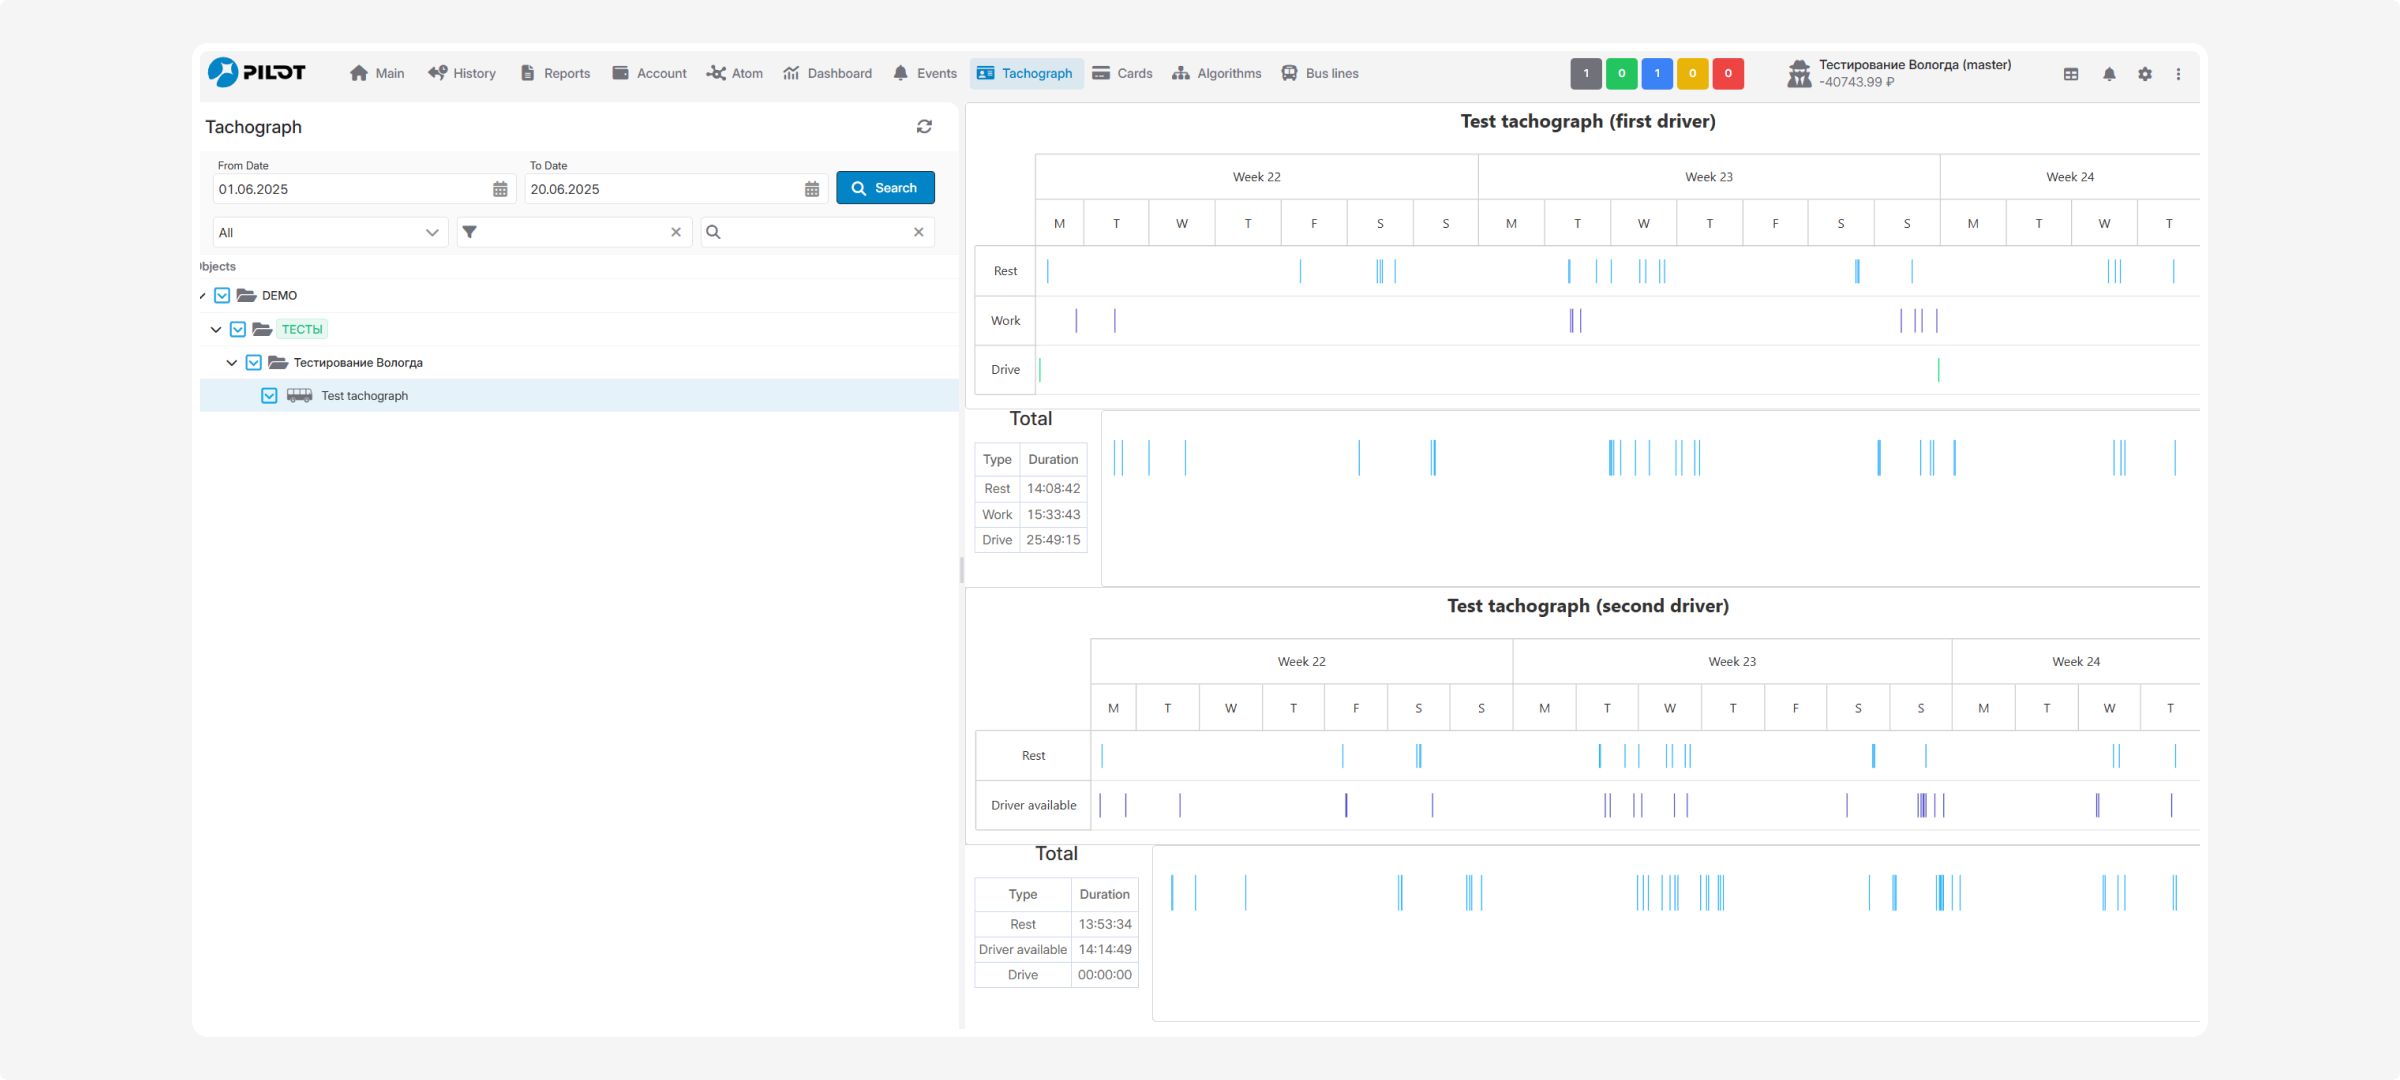Open the three-dot more options menu
Screen dimensions: 2400x1080
(2178, 74)
